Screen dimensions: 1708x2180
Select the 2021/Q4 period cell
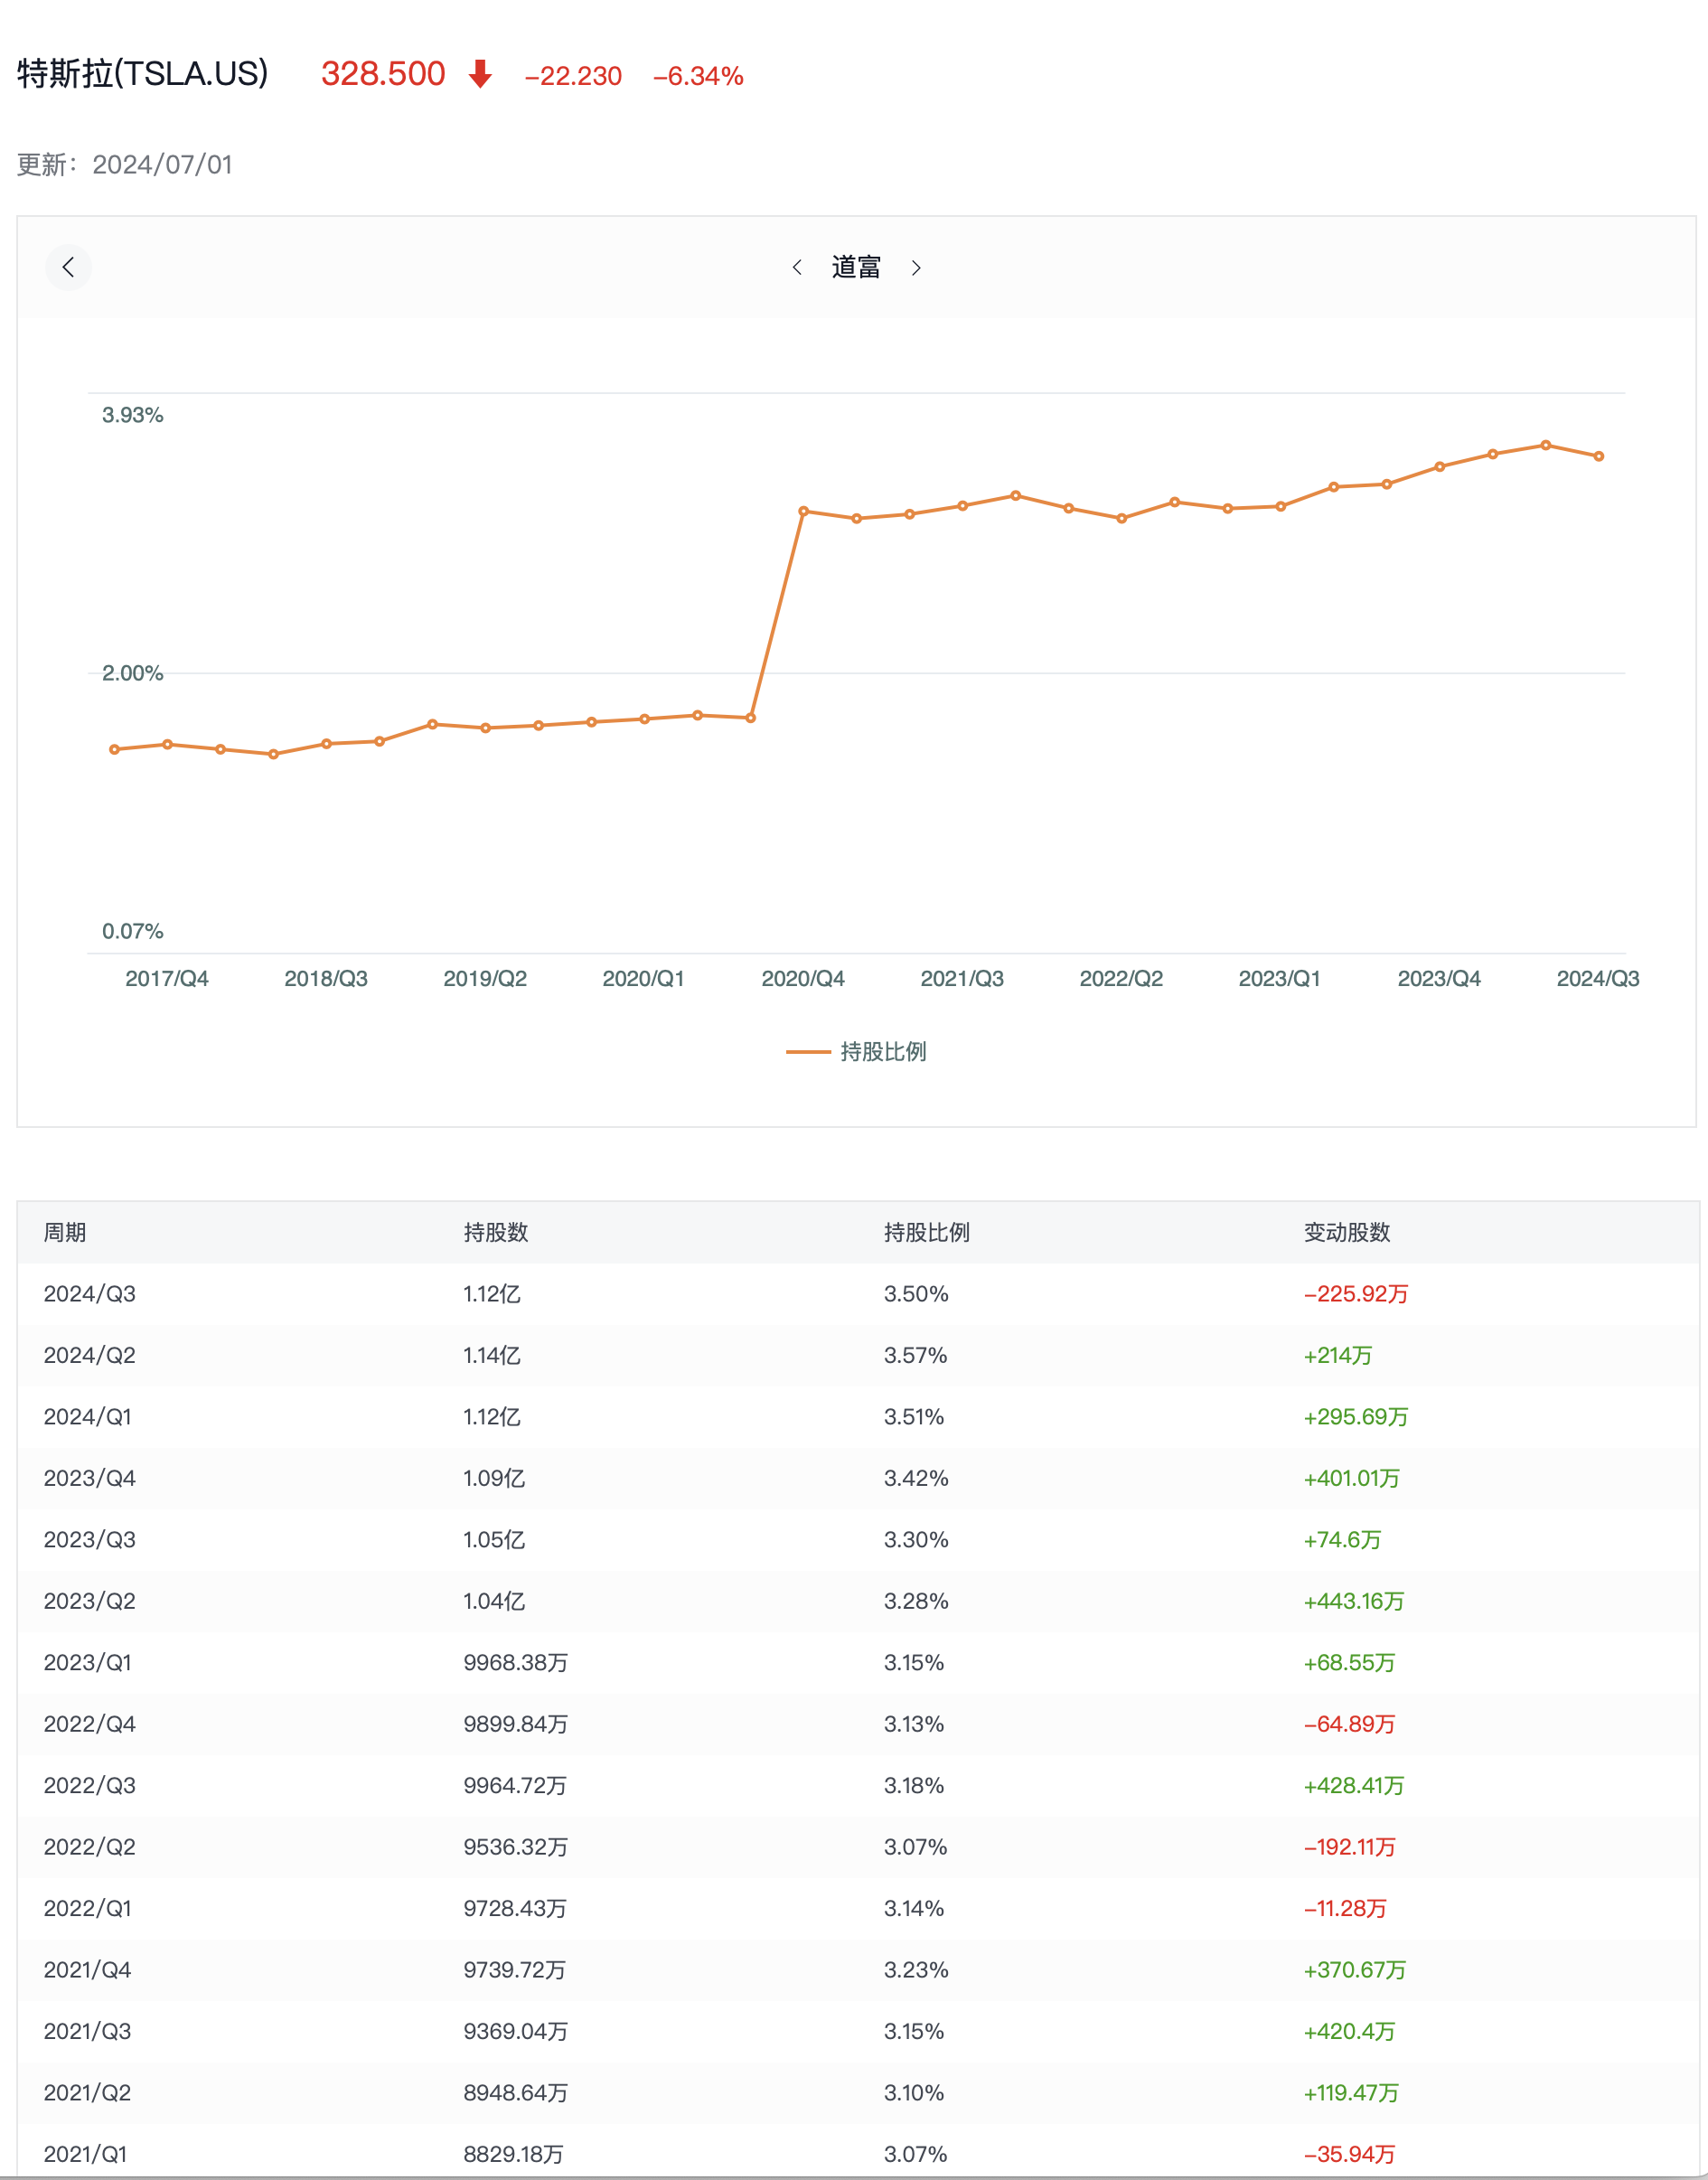tap(88, 1970)
